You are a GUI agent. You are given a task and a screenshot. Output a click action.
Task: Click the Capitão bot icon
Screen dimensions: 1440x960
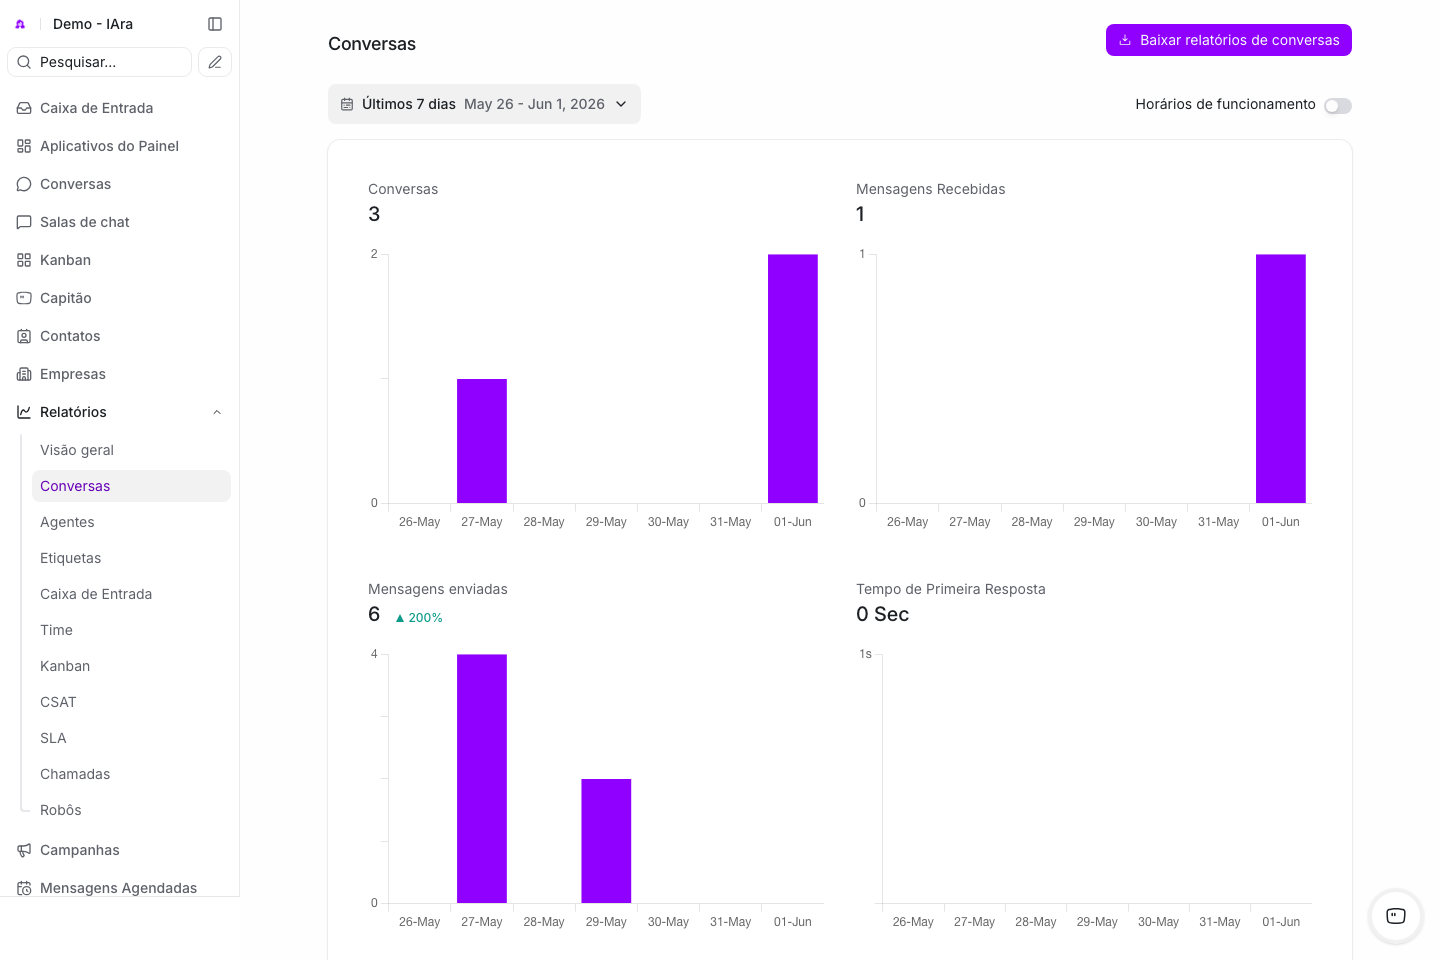(x=24, y=298)
